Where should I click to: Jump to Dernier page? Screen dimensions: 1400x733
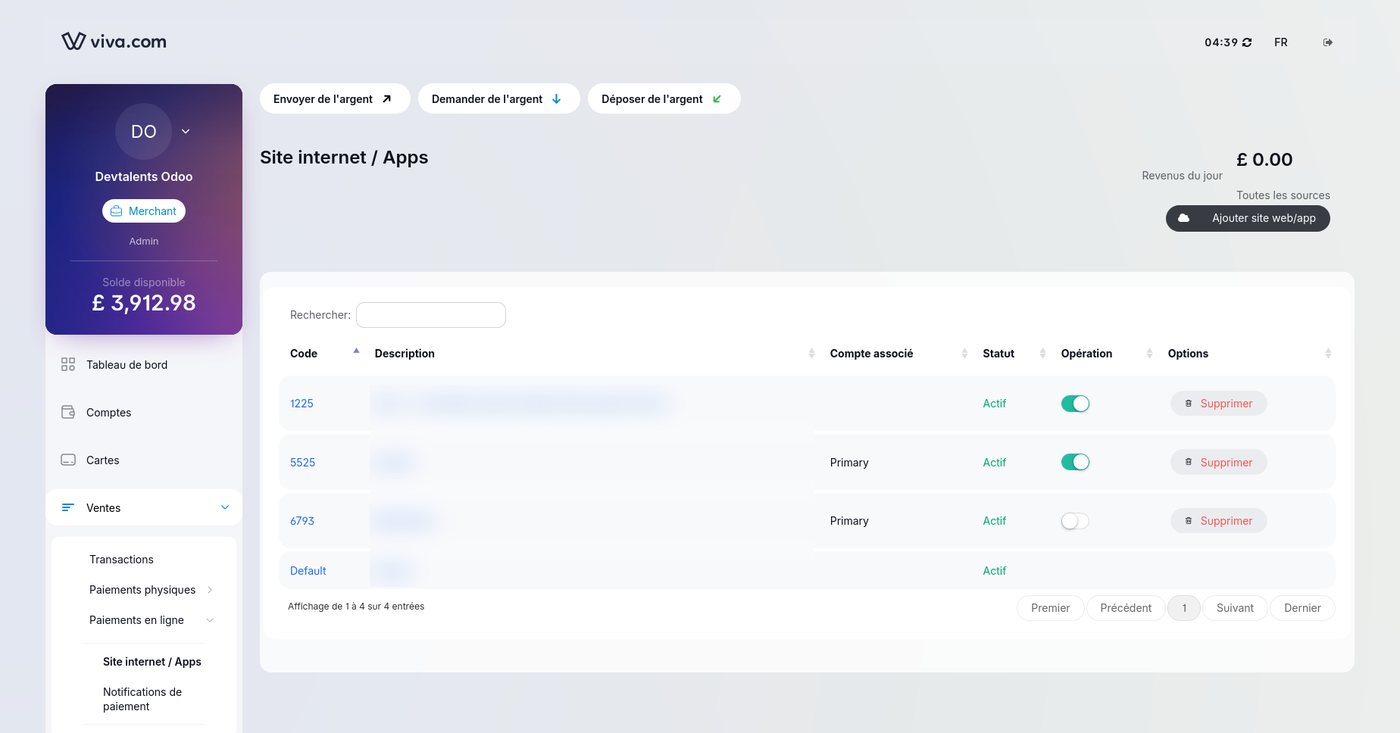1303,608
